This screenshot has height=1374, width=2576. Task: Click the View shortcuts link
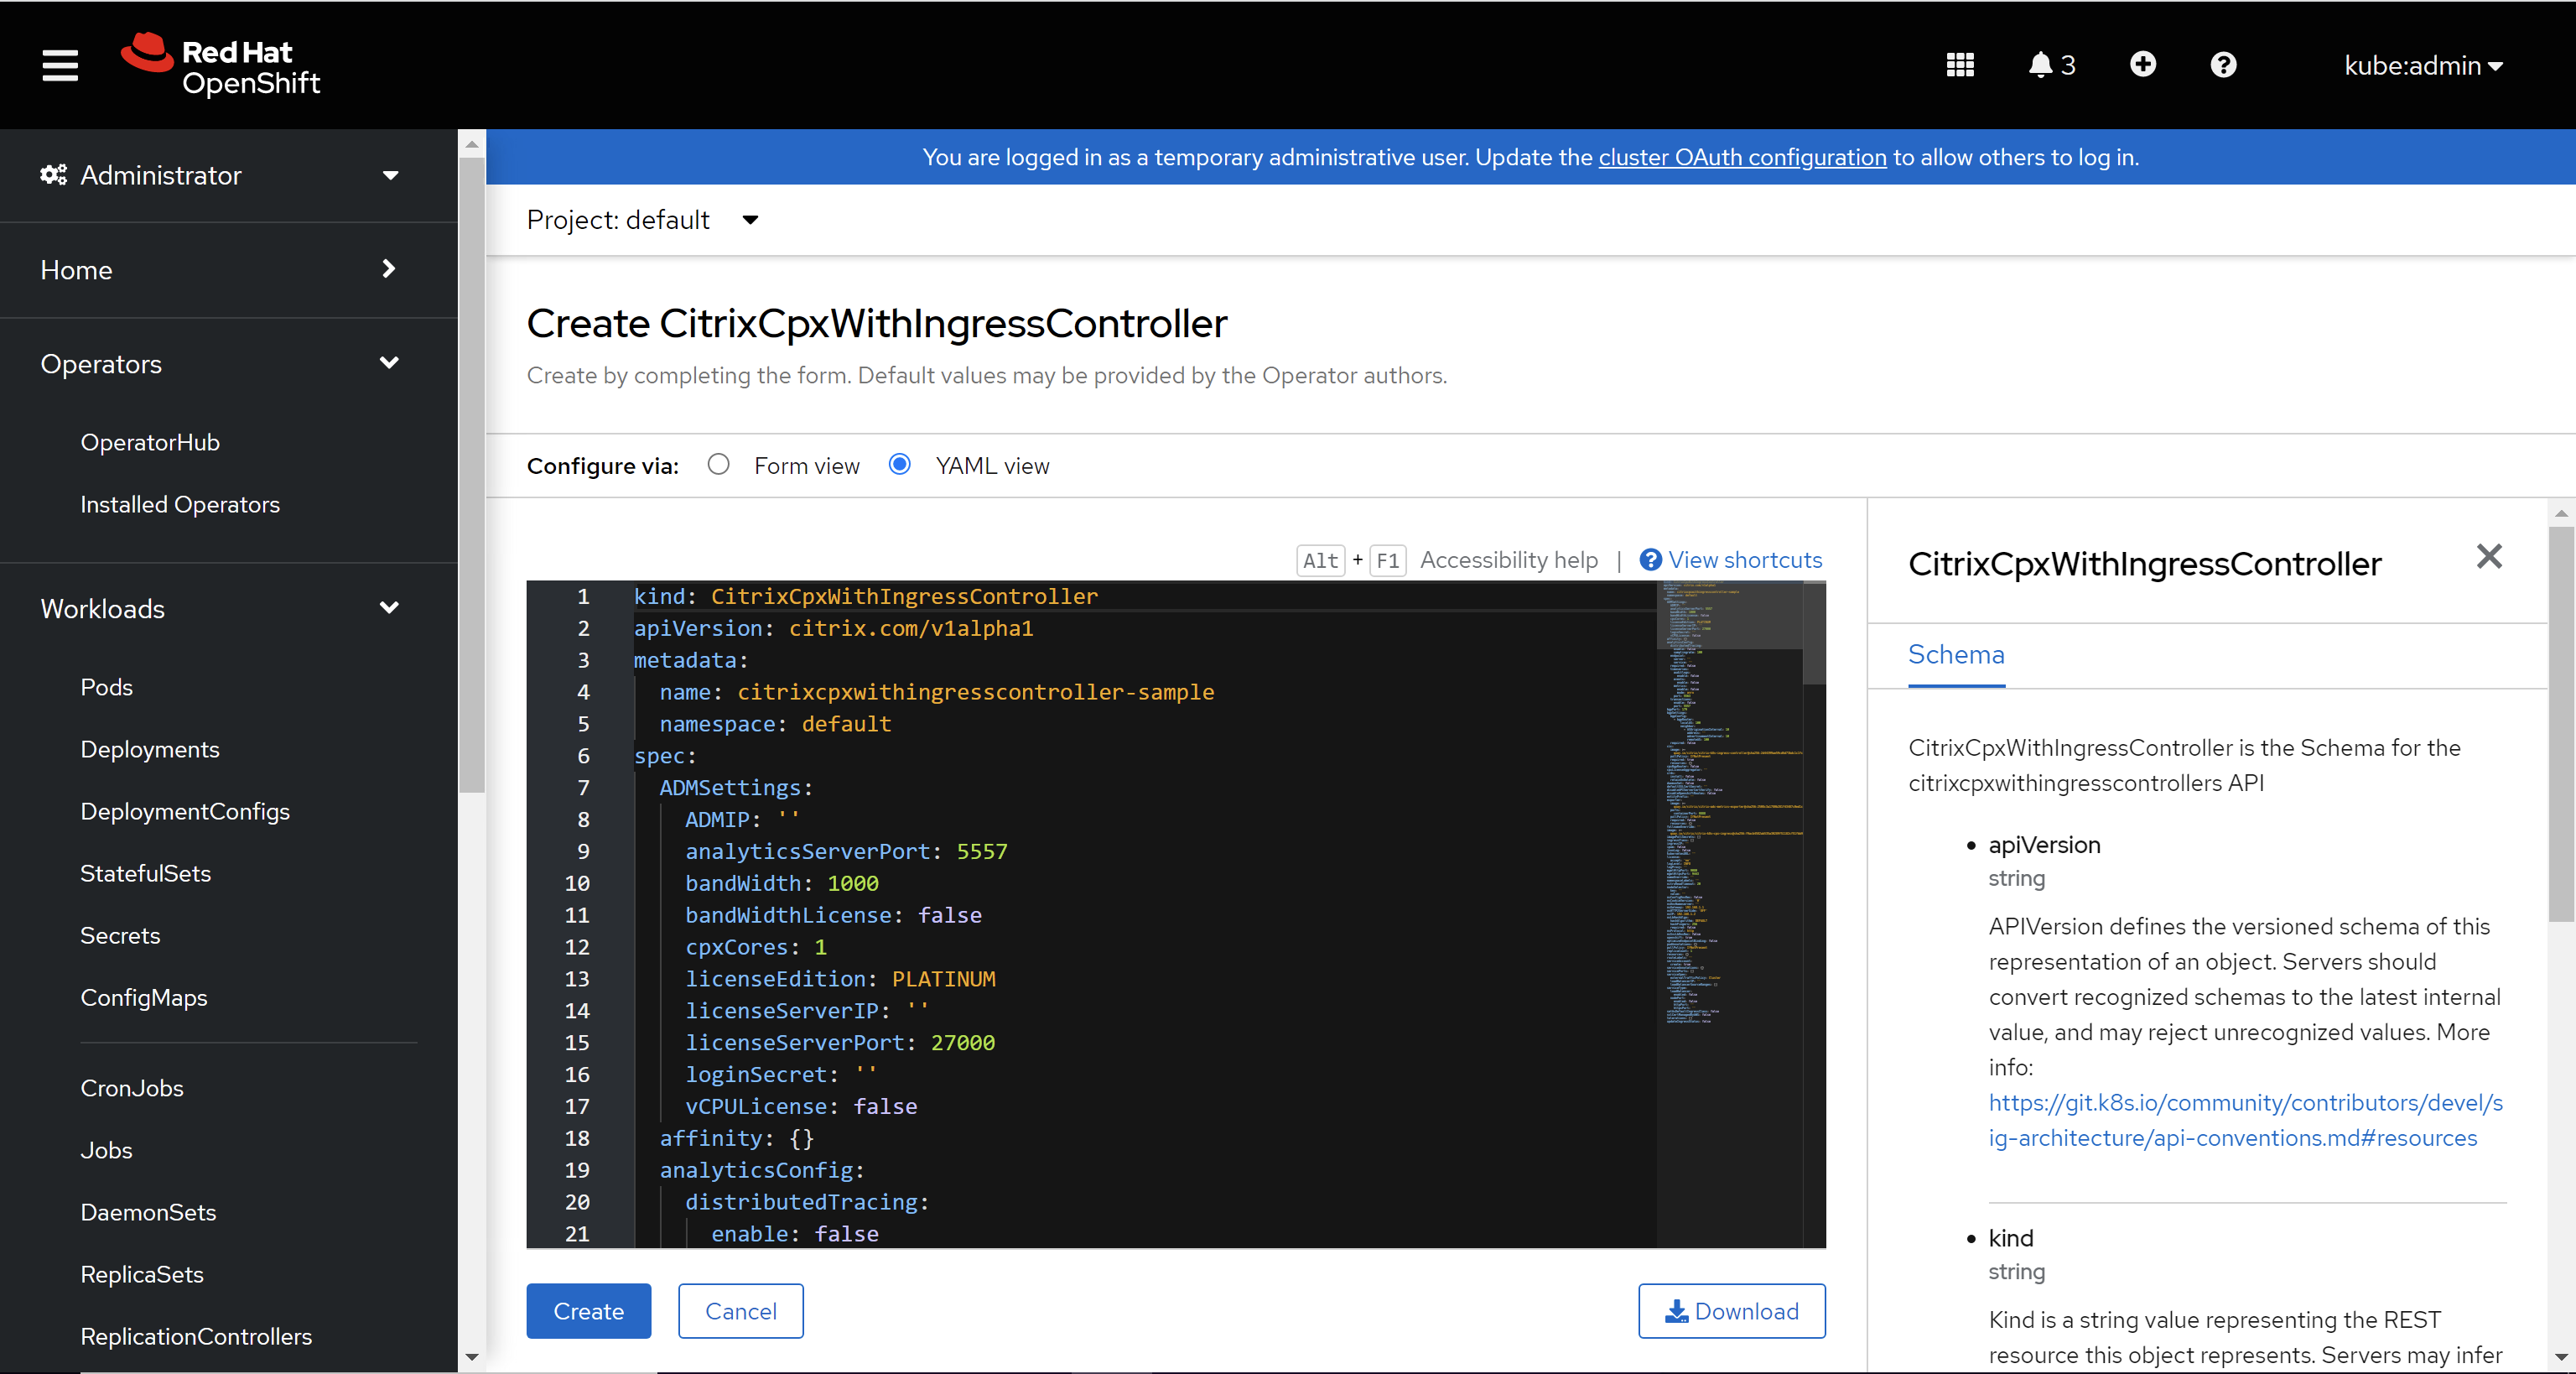(x=1744, y=560)
